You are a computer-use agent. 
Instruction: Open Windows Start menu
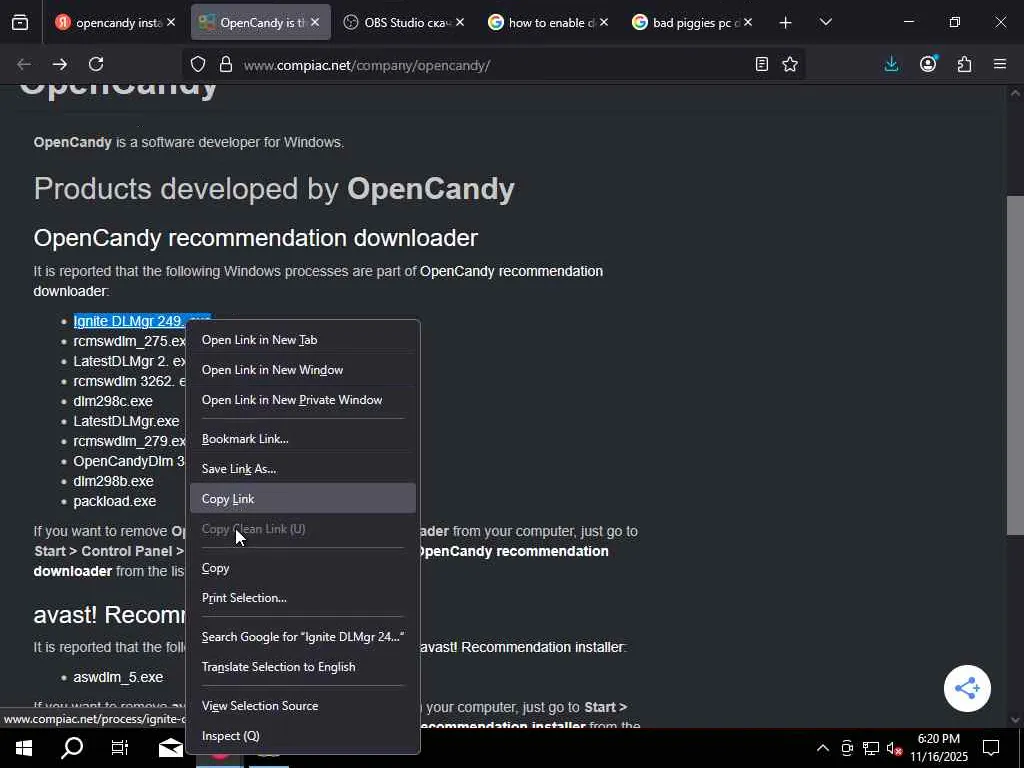(x=24, y=748)
